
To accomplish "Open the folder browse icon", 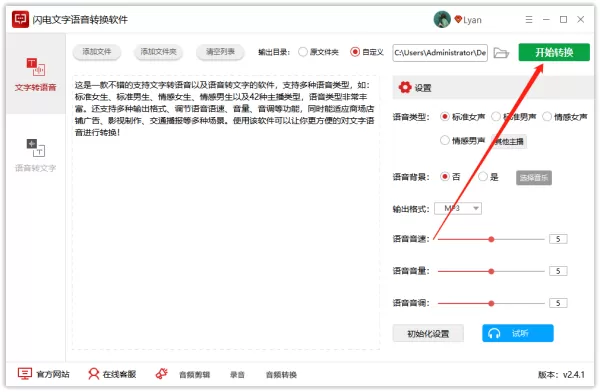I will coord(501,52).
